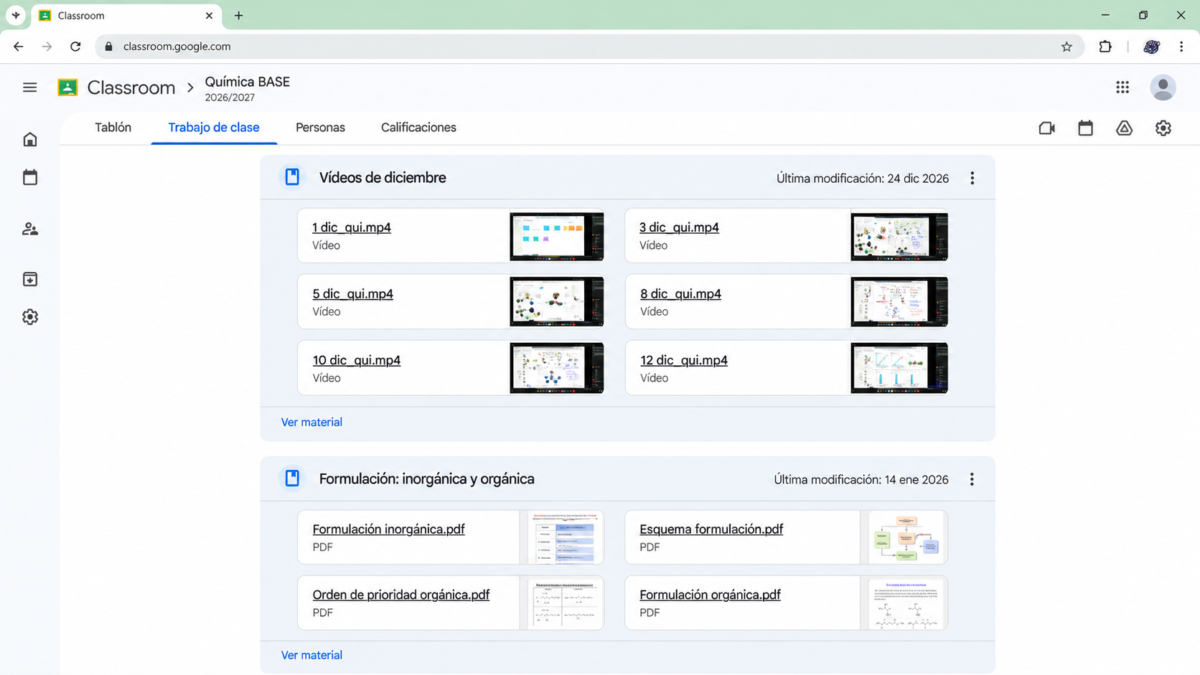The image size is (1200, 675).
Task: Open the Google account avatar
Action: (1163, 88)
